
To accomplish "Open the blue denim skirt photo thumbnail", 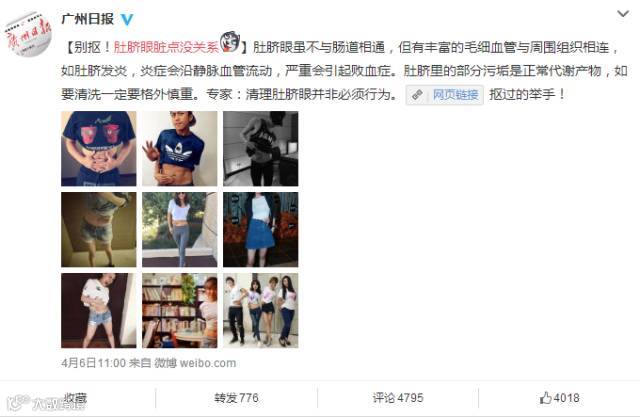I will pos(260,230).
